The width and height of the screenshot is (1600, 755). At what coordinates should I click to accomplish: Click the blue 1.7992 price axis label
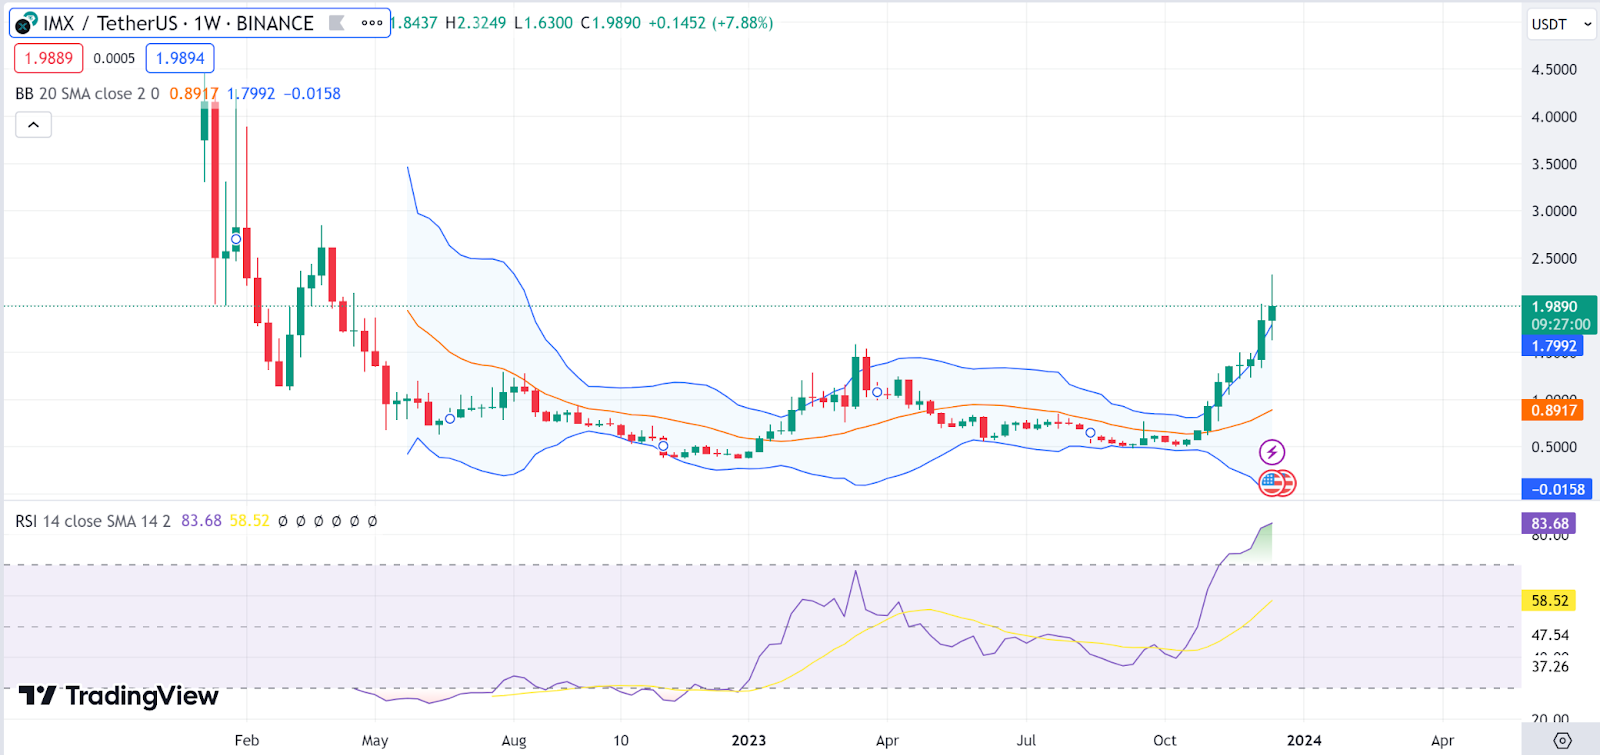coord(1552,346)
